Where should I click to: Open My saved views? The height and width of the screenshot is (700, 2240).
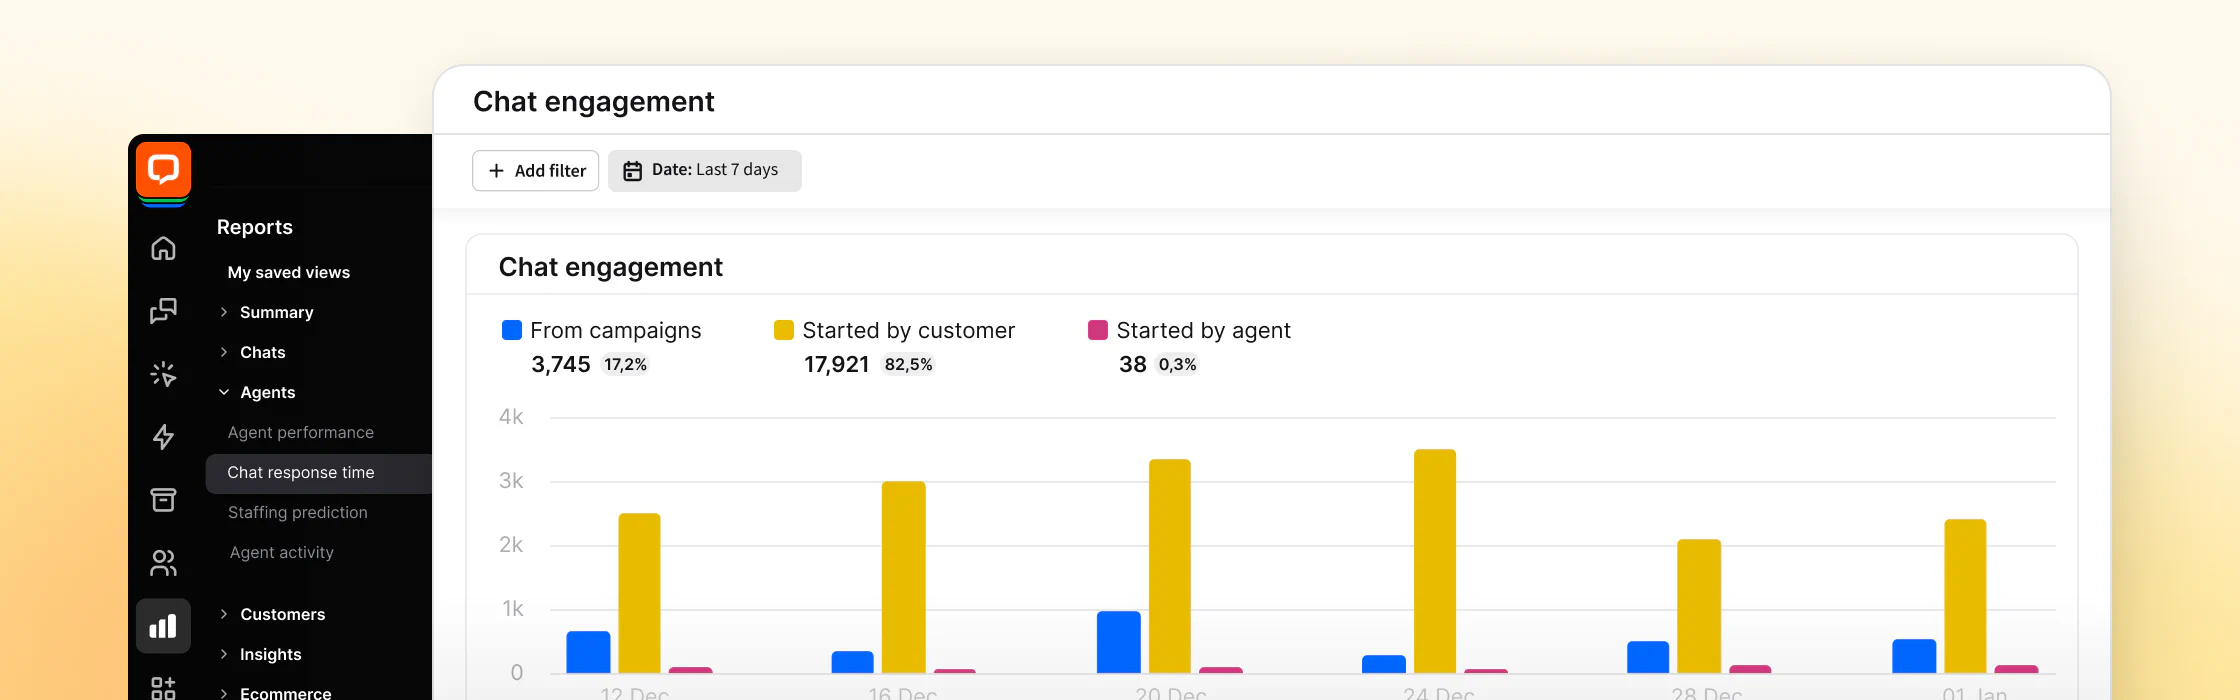pos(289,272)
